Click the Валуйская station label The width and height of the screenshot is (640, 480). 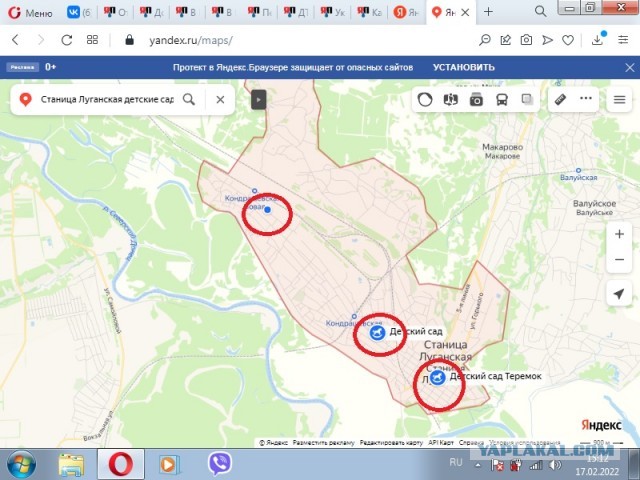pos(578,178)
